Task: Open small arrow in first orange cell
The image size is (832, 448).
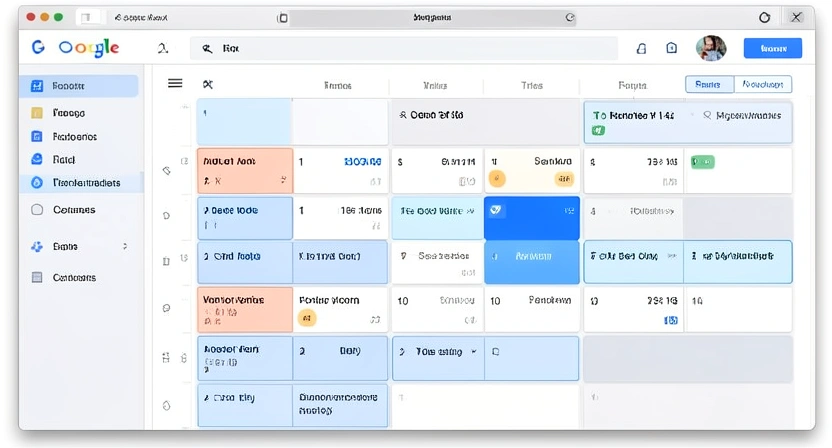Action: (x=283, y=180)
